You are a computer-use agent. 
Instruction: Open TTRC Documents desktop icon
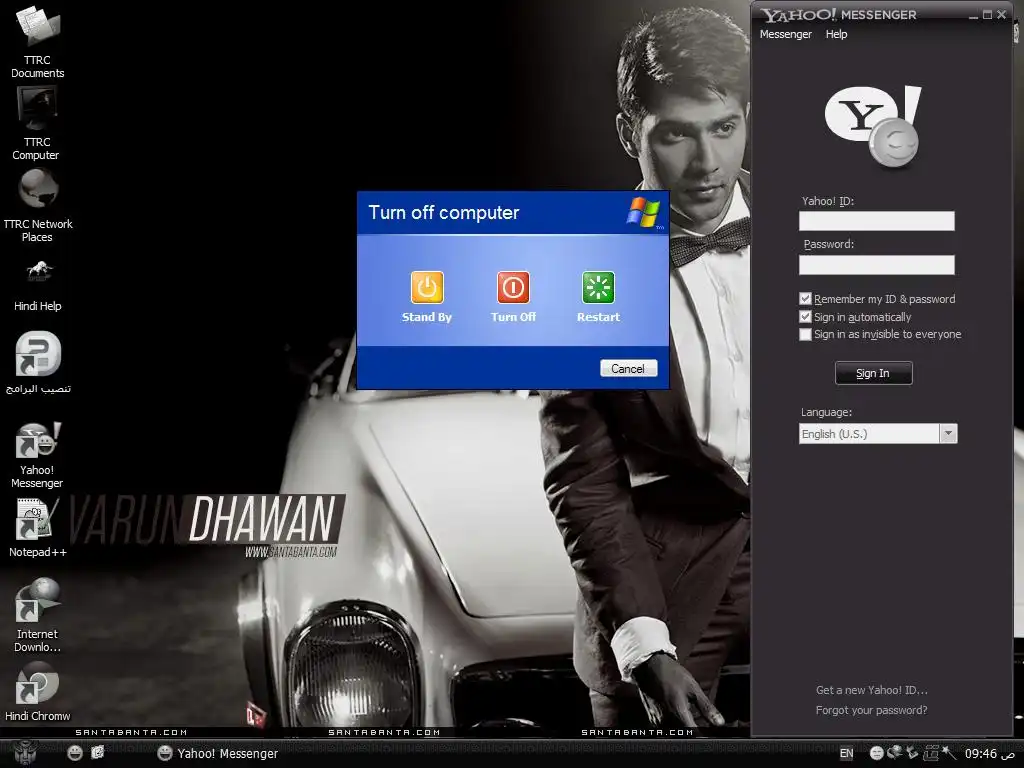(x=37, y=40)
